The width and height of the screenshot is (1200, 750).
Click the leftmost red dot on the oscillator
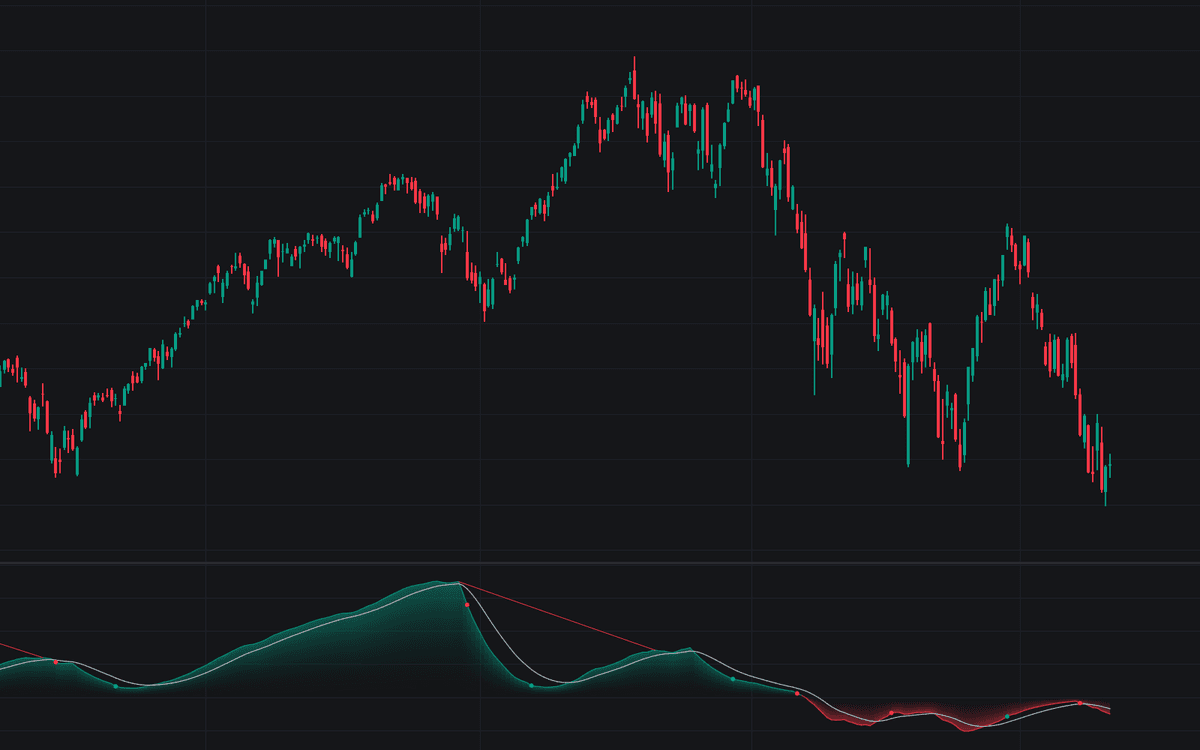56,662
